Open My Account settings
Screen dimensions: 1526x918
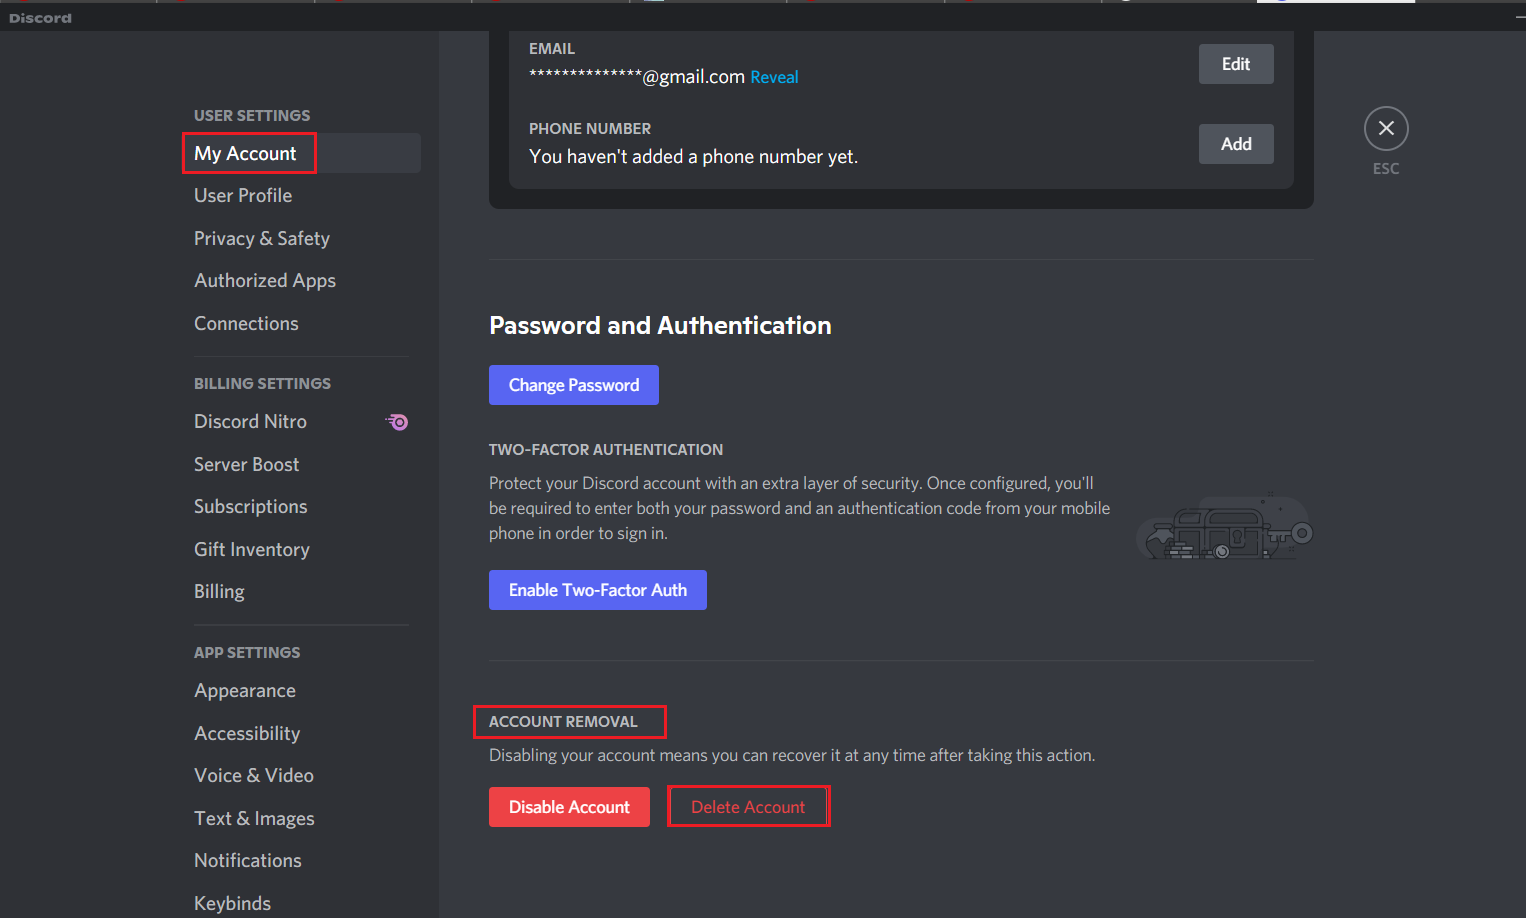[x=246, y=154]
